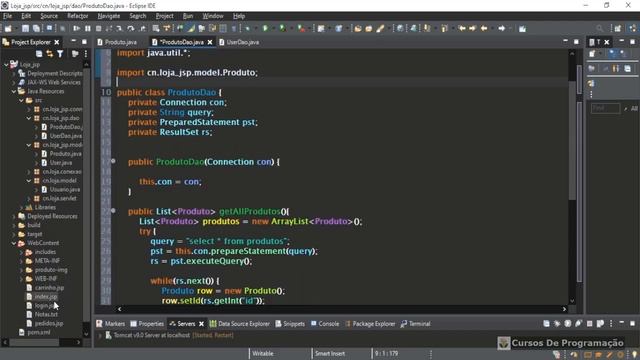The width and height of the screenshot is (640, 360).
Task: Click Collapse All in Project Explorer
Action: click(39, 53)
